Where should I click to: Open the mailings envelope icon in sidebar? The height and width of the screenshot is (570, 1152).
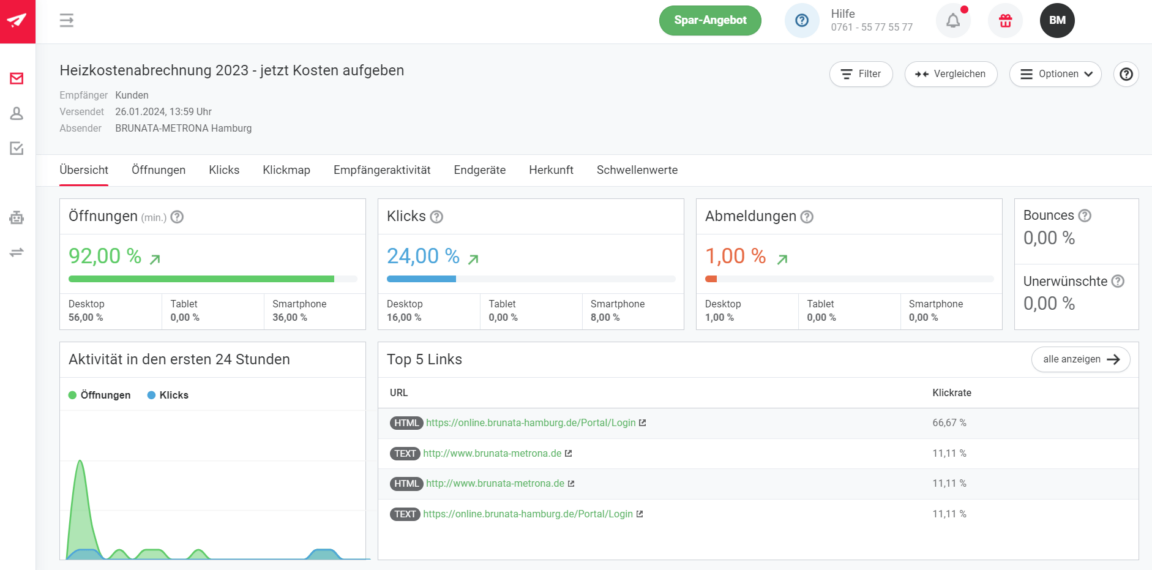pyautogui.click(x=17, y=78)
